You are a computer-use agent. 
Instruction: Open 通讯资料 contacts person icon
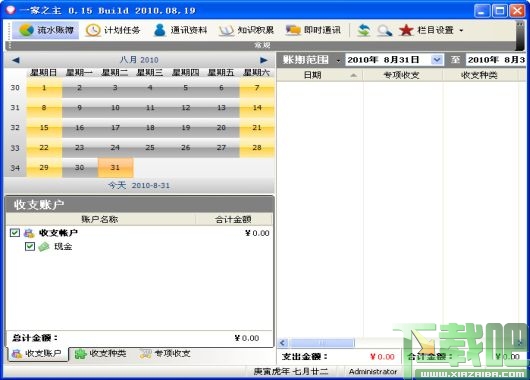click(x=180, y=30)
